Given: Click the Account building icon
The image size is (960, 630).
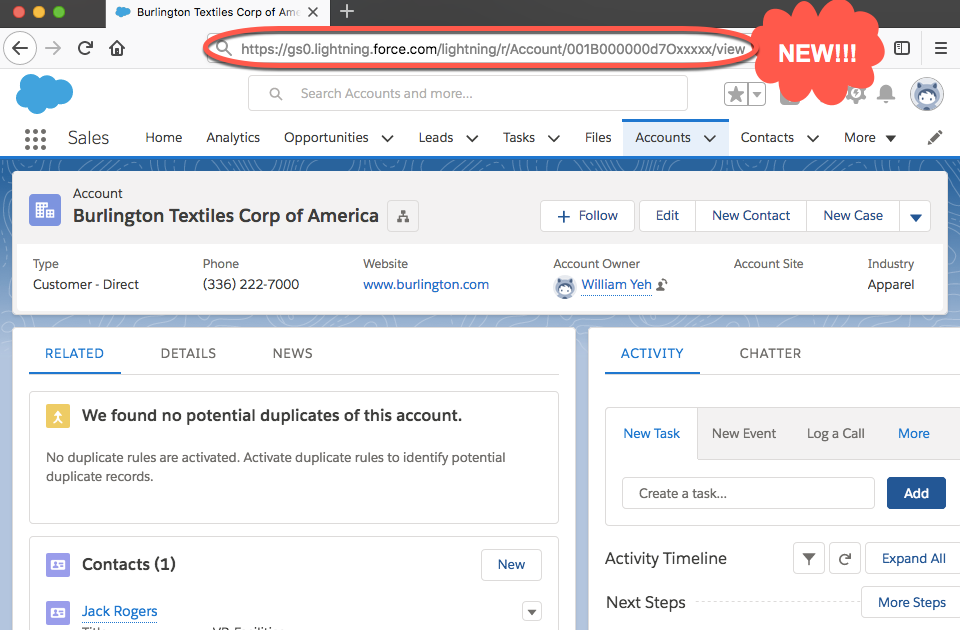Looking at the screenshot, I should [x=45, y=210].
